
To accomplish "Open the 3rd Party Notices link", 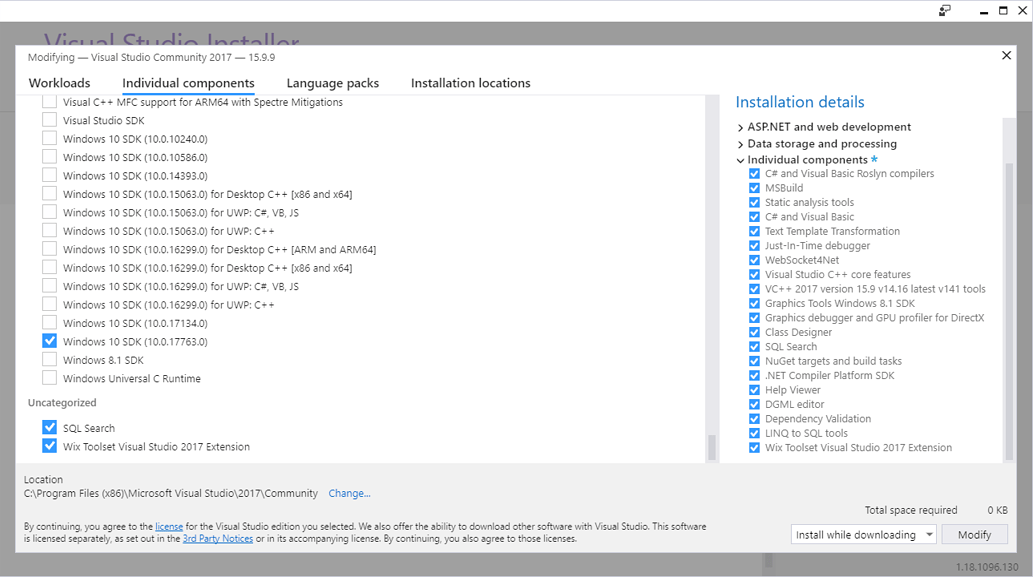I will [217, 539].
